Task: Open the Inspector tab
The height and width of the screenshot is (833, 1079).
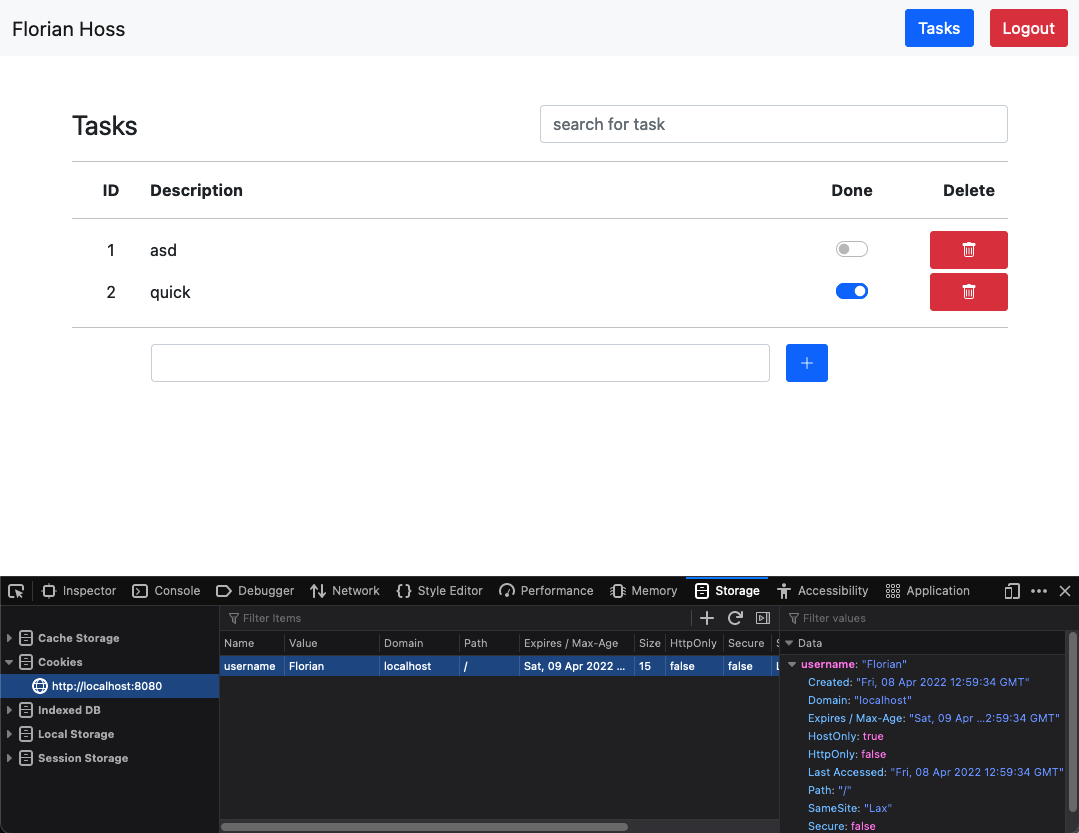Action: click(79, 591)
